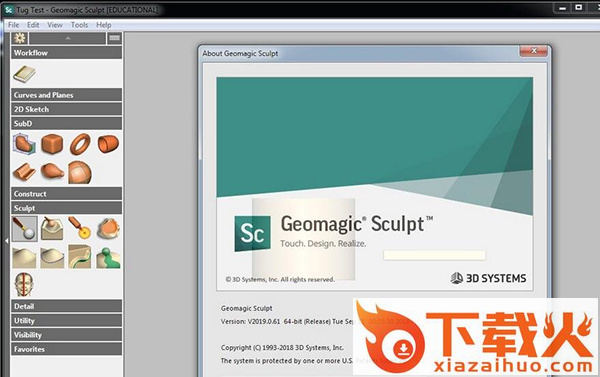Collapse the Sculpt palette section
This screenshot has width=600, height=377.
click(x=67, y=208)
